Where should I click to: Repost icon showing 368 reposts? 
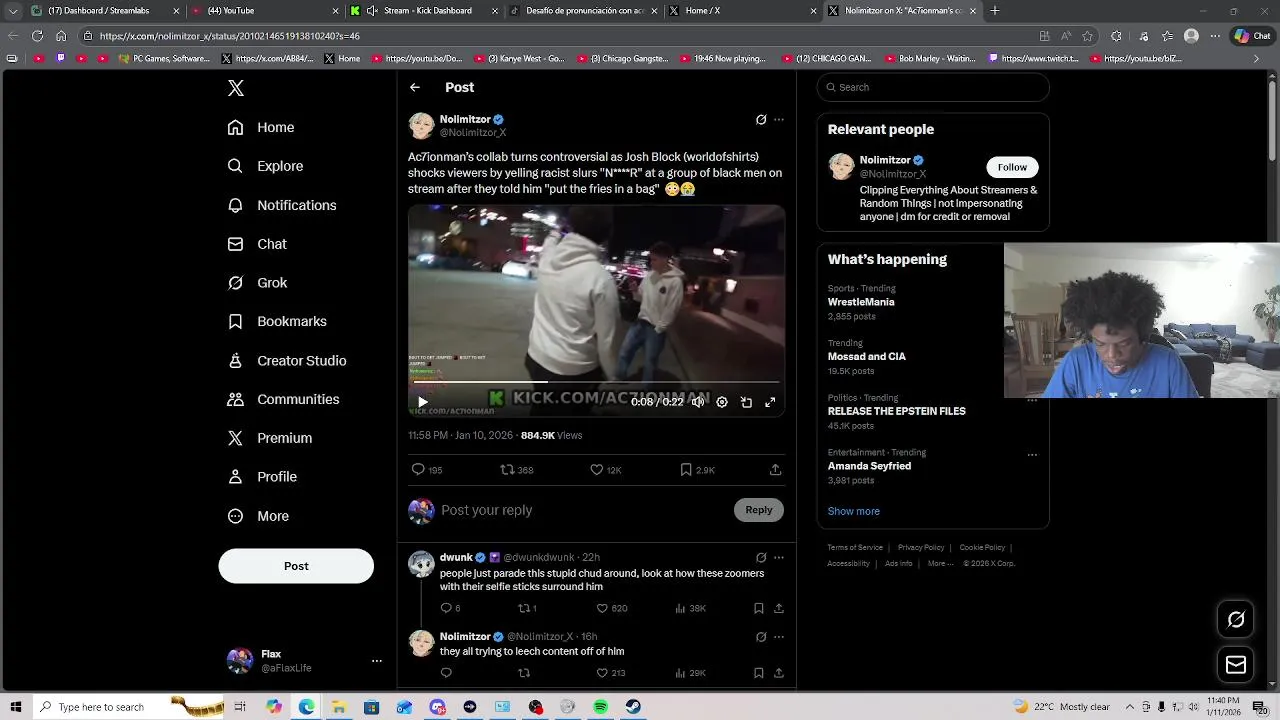pos(517,470)
